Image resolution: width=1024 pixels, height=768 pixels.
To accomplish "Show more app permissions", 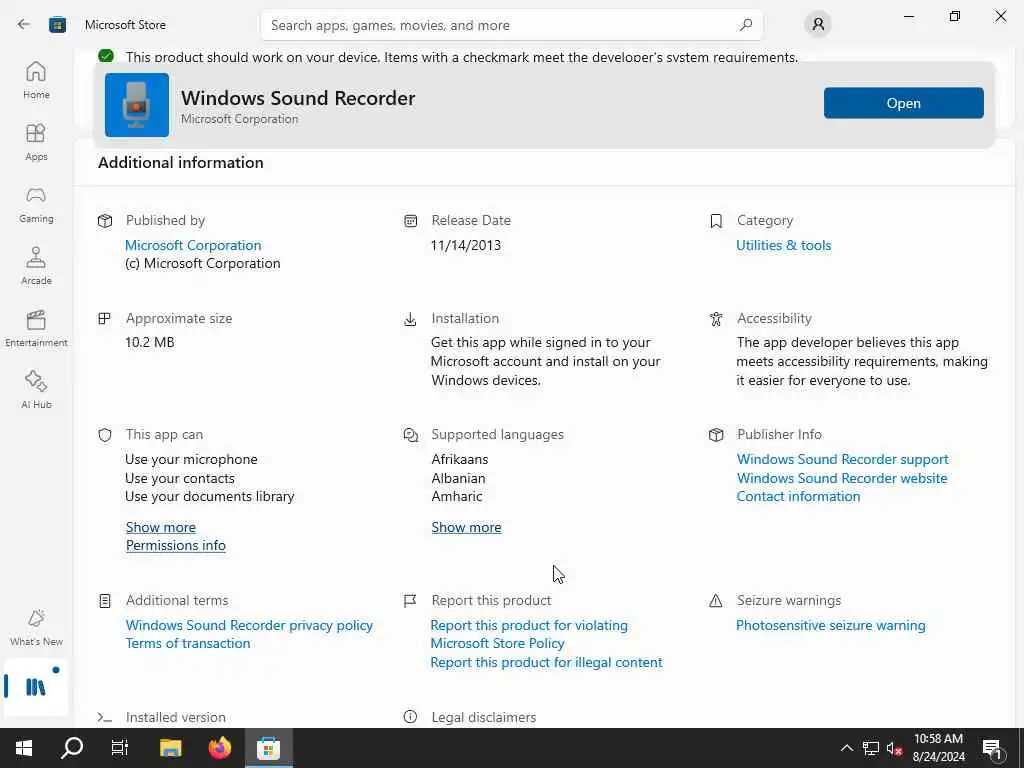I will tap(161, 527).
